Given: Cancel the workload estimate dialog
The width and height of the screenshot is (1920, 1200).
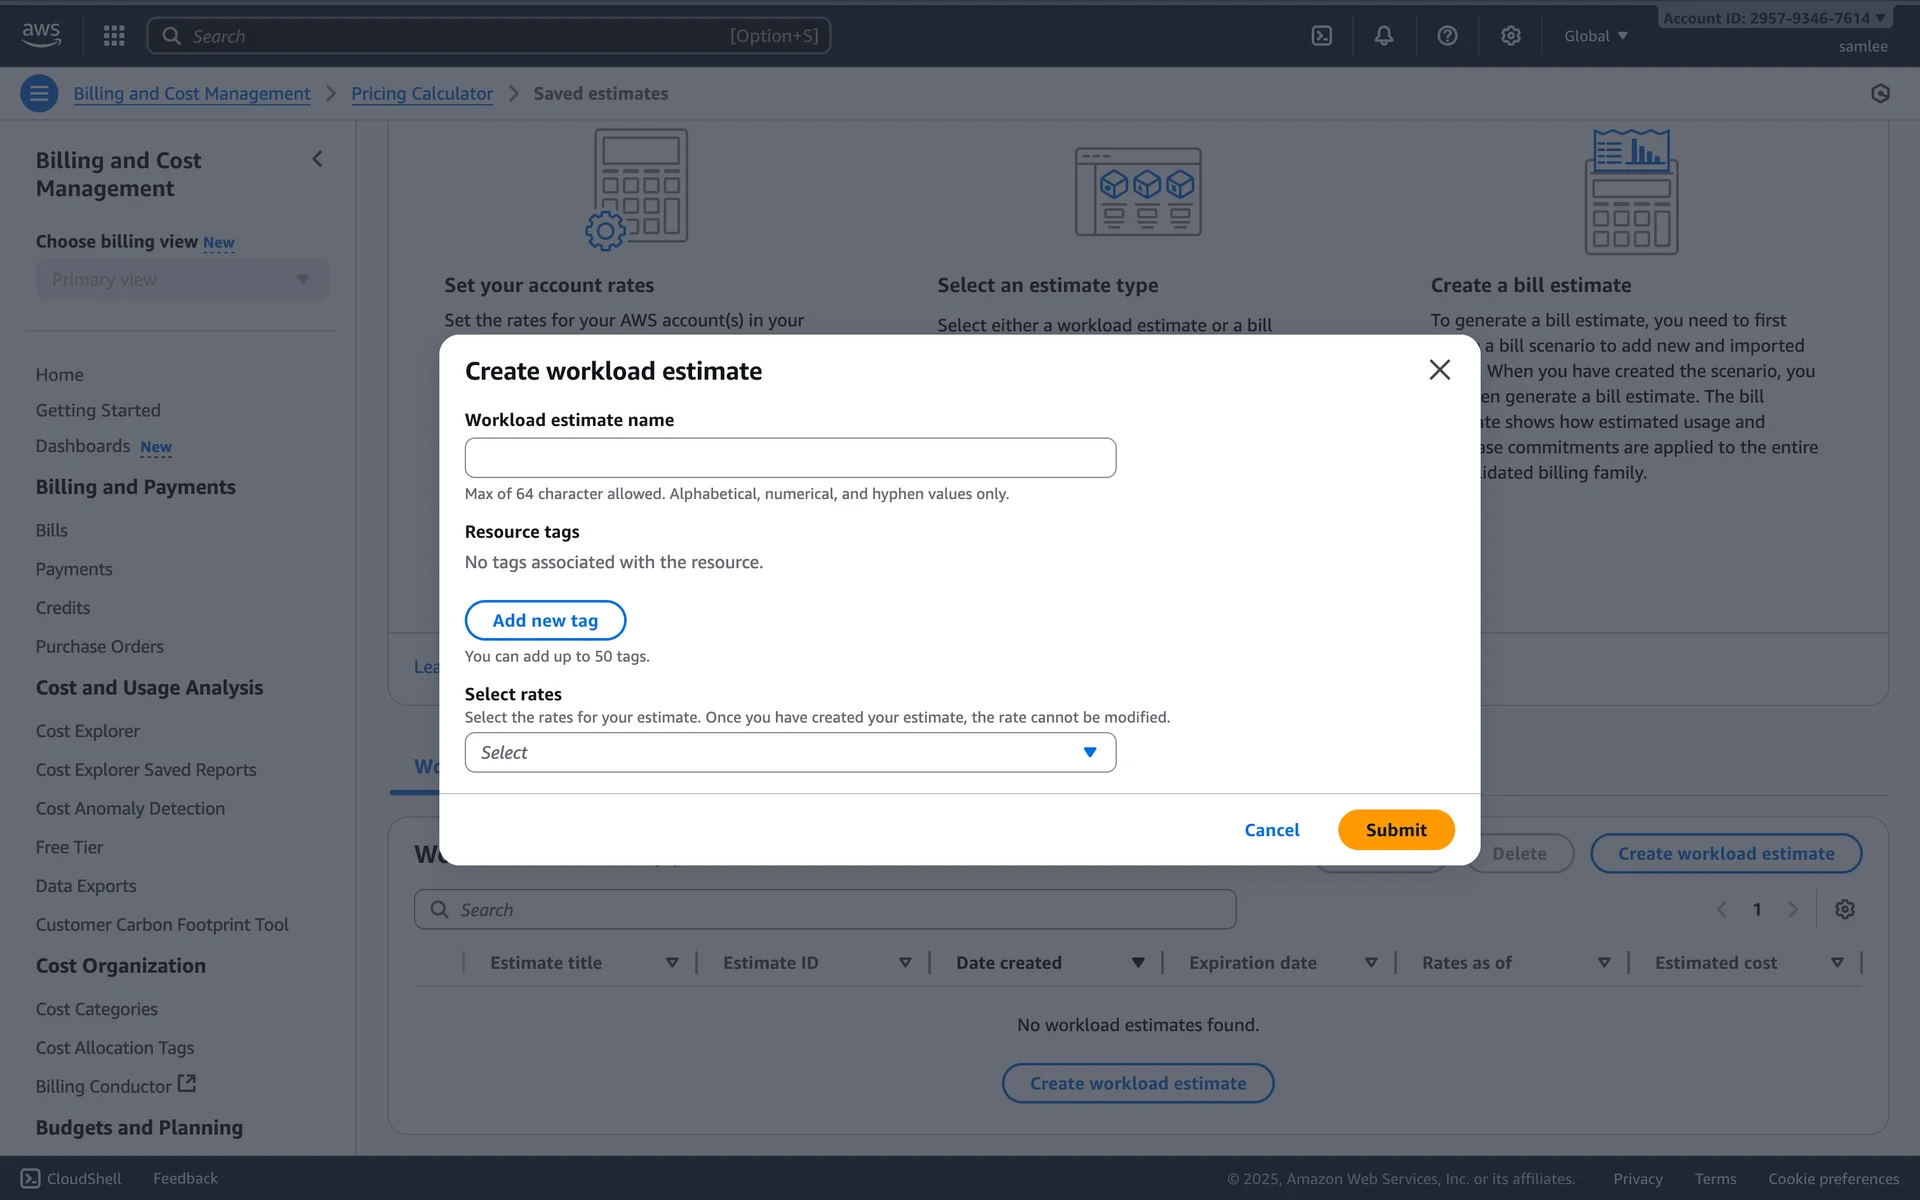Looking at the screenshot, I should [x=1271, y=830].
